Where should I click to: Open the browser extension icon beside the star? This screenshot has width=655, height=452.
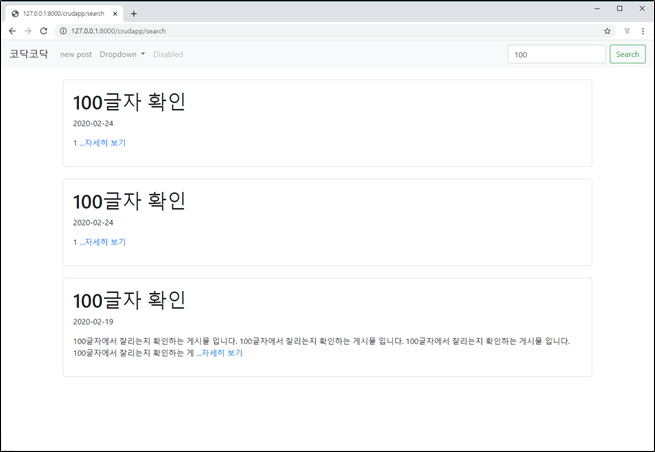627,31
